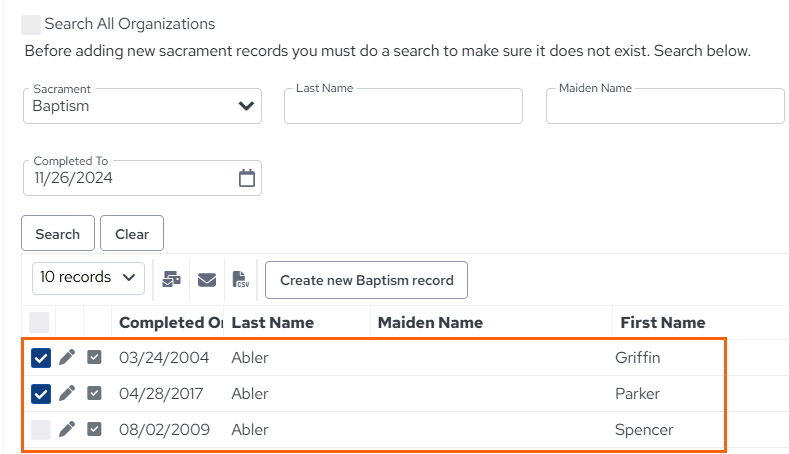Click the email envelope icon
This screenshot has height=454, width=789.
[207, 280]
